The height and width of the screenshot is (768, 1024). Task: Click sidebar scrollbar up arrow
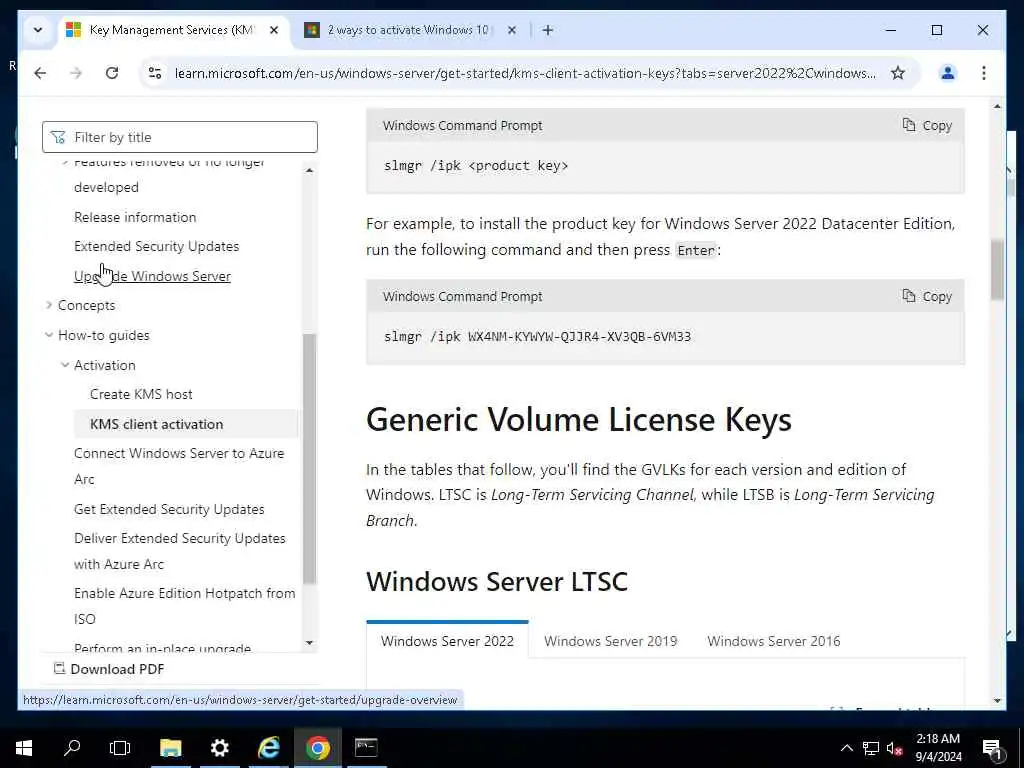(310, 170)
